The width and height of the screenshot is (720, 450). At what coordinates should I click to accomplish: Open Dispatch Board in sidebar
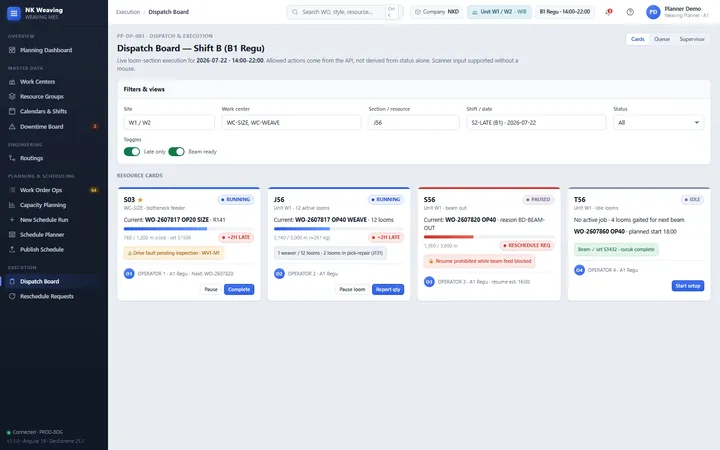(x=54, y=281)
